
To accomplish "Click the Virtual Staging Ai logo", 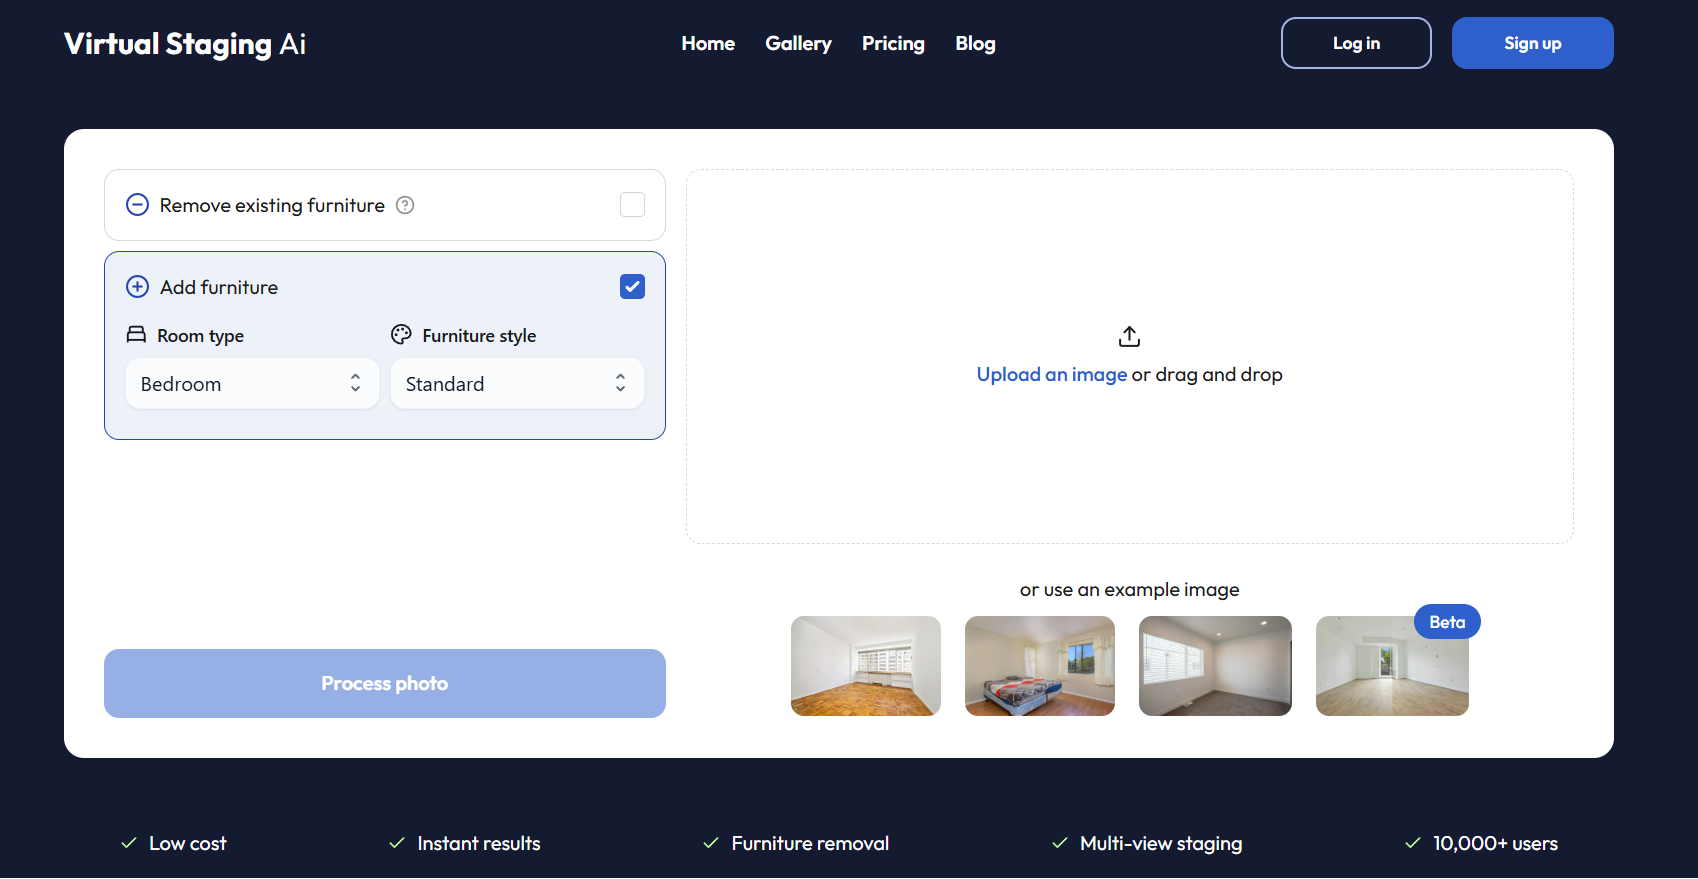I will point(185,43).
